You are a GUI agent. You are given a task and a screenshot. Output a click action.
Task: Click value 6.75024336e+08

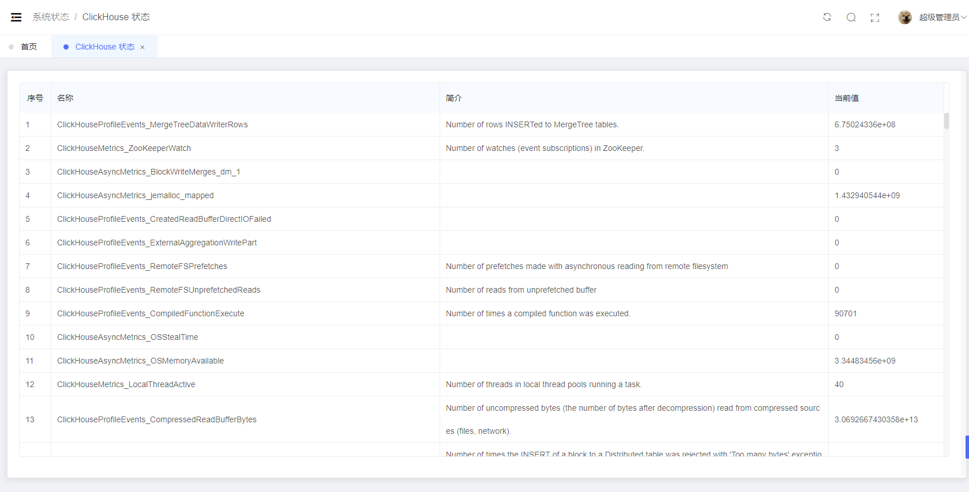pyautogui.click(x=865, y=124)
